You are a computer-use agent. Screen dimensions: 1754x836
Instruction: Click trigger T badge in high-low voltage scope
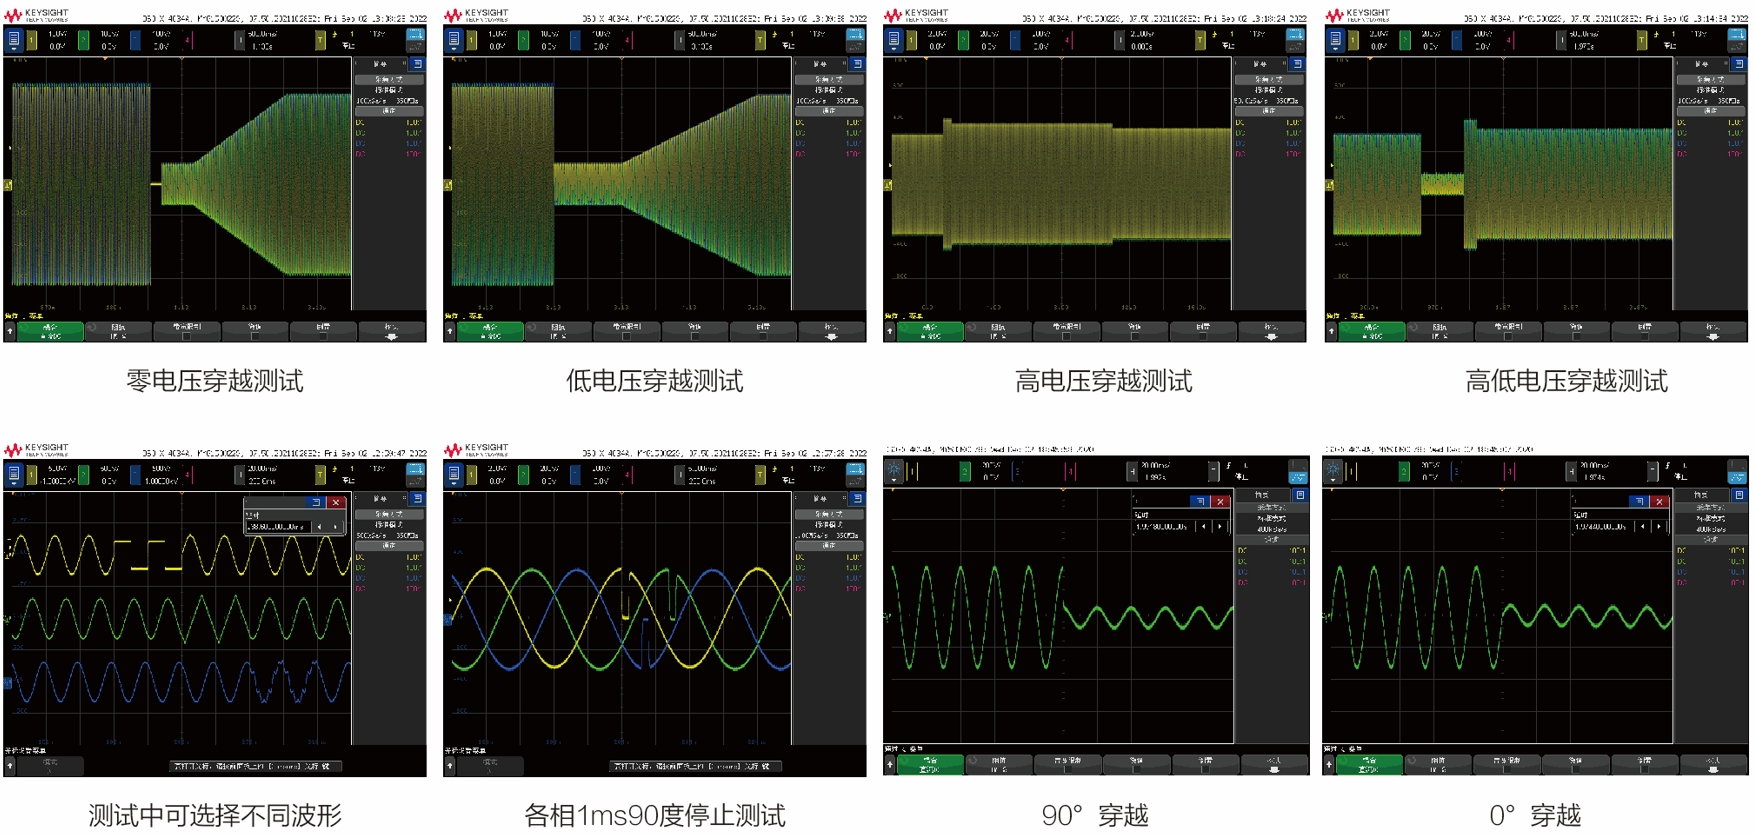click(x=1641, y=39)
